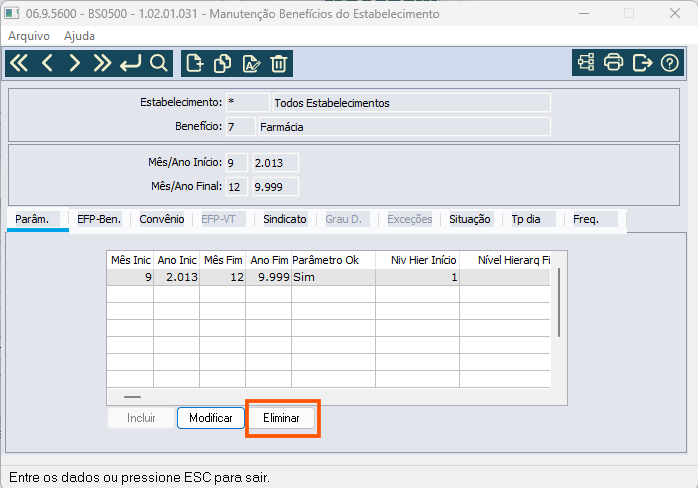The height and width of the screenshot is (488, 698).
Task: Click the Todos Estabelecimentos field
Action: pyautogui.click(x=411, y=102)
